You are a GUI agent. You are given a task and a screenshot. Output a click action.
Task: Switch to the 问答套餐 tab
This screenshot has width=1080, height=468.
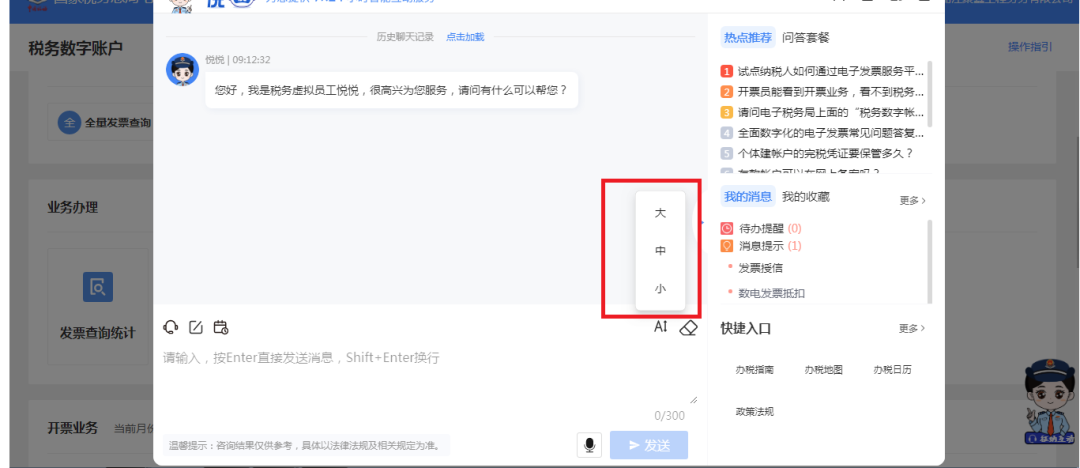805,38
